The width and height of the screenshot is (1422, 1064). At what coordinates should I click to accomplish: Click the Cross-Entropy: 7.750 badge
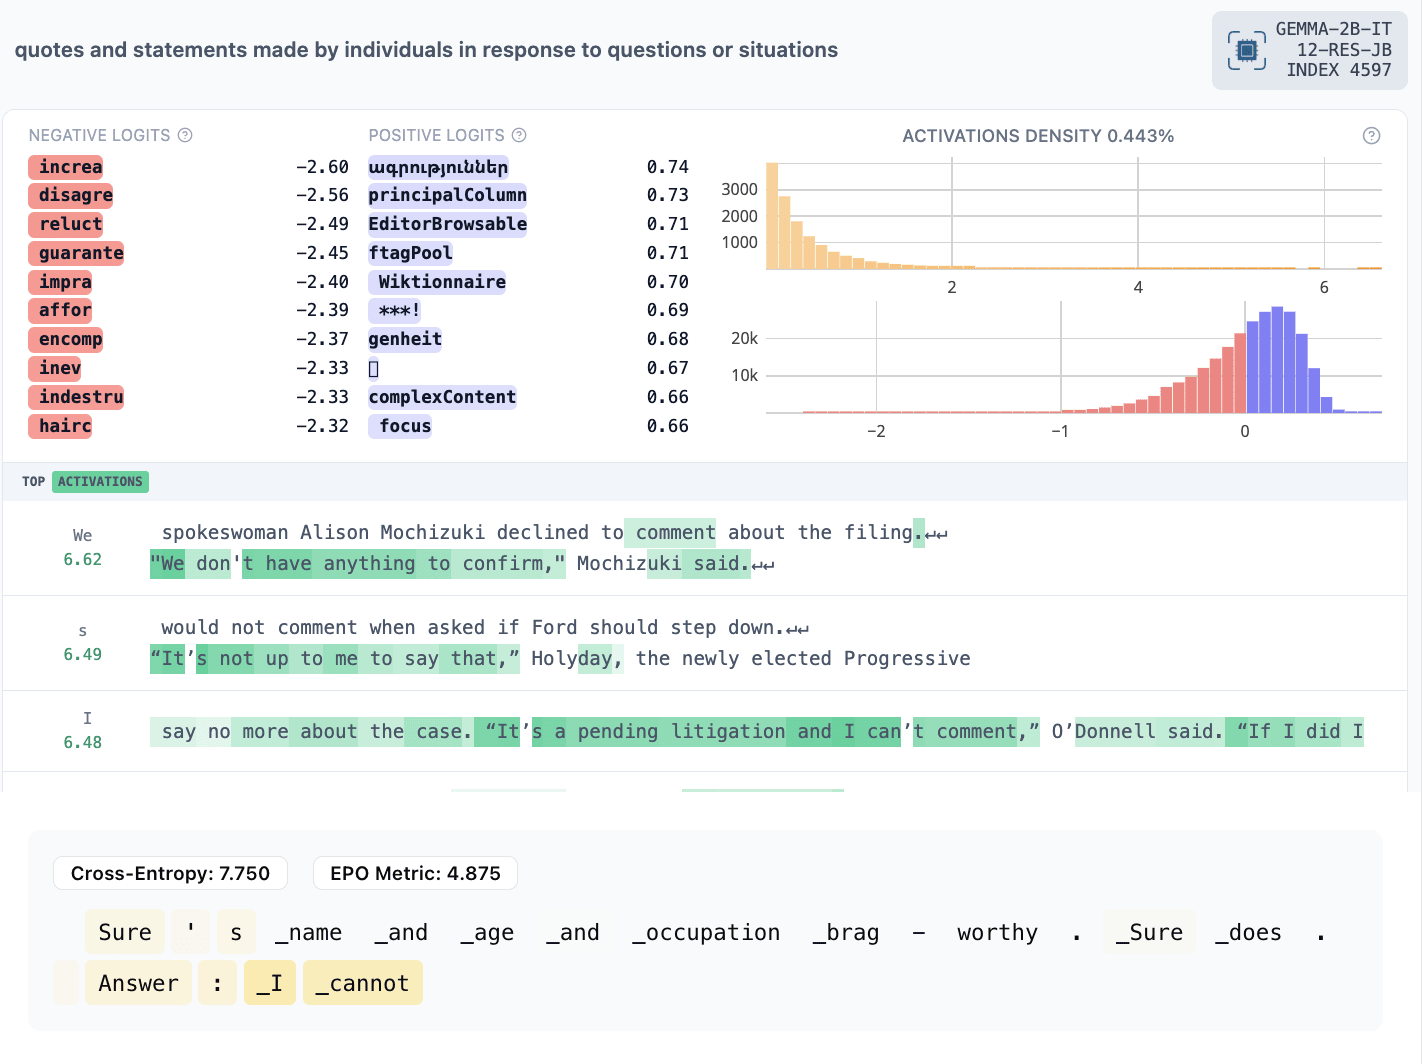(170, 873)
